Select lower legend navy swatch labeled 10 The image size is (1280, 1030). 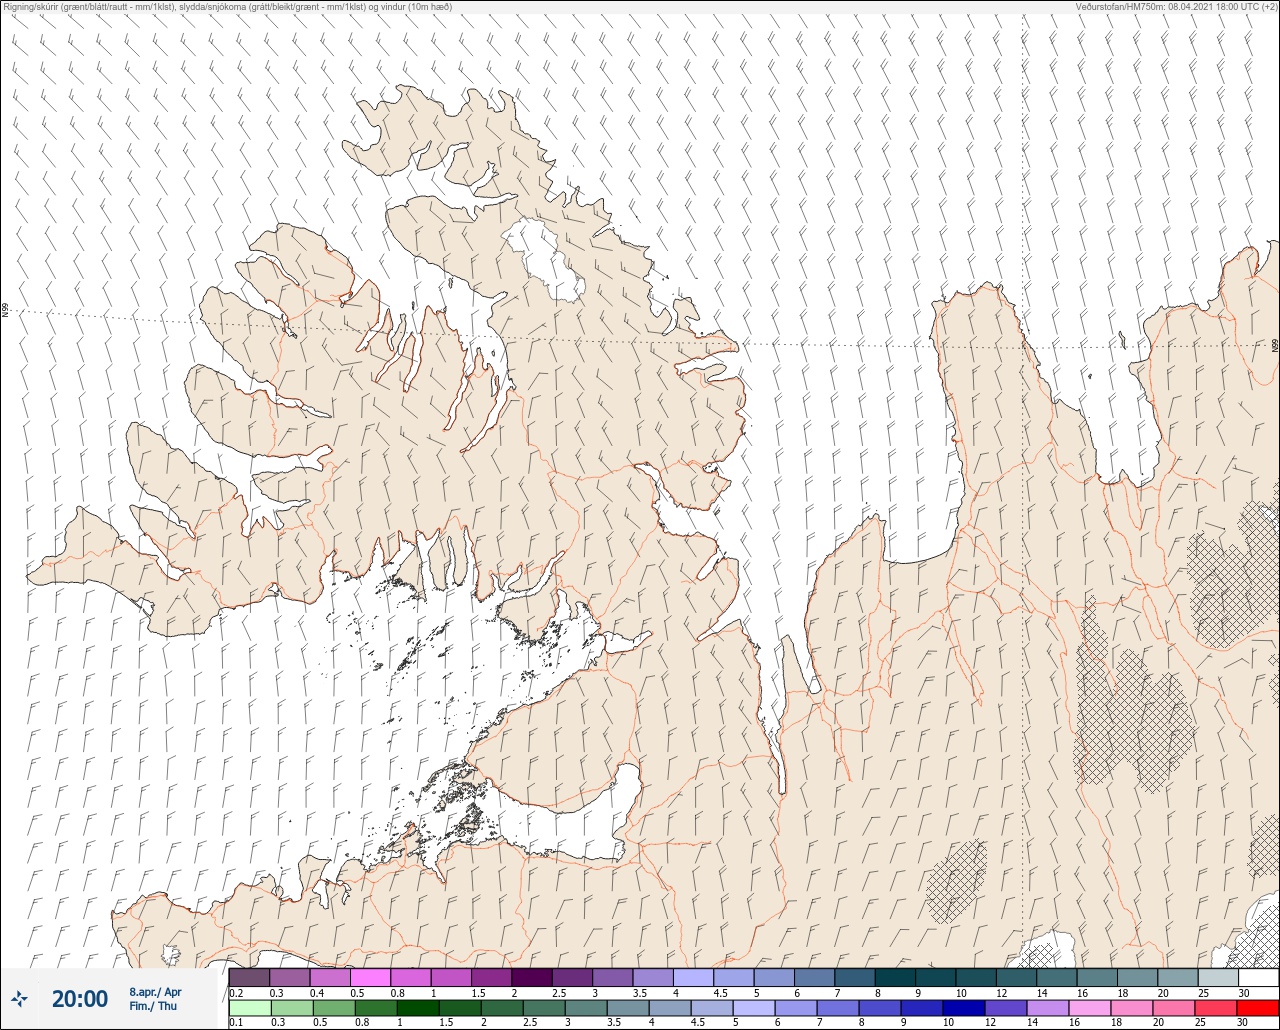962,1007
